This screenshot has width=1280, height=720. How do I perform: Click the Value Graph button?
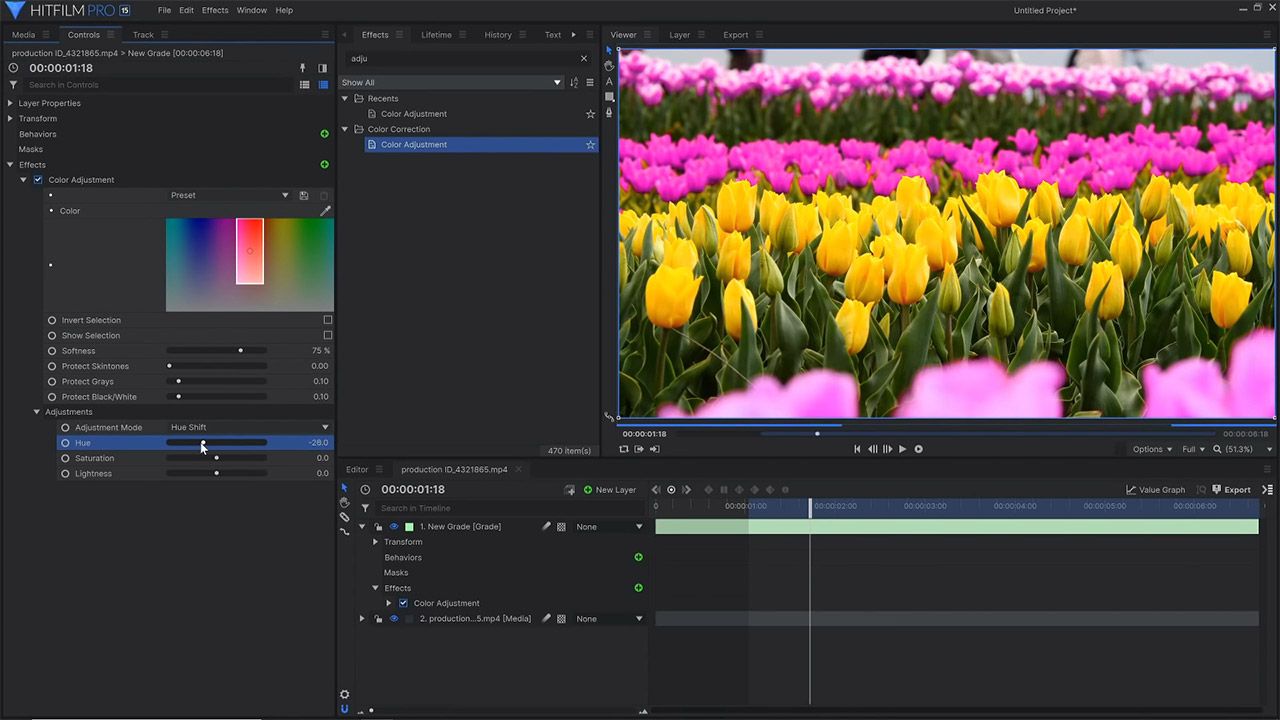coord(1155,490)
